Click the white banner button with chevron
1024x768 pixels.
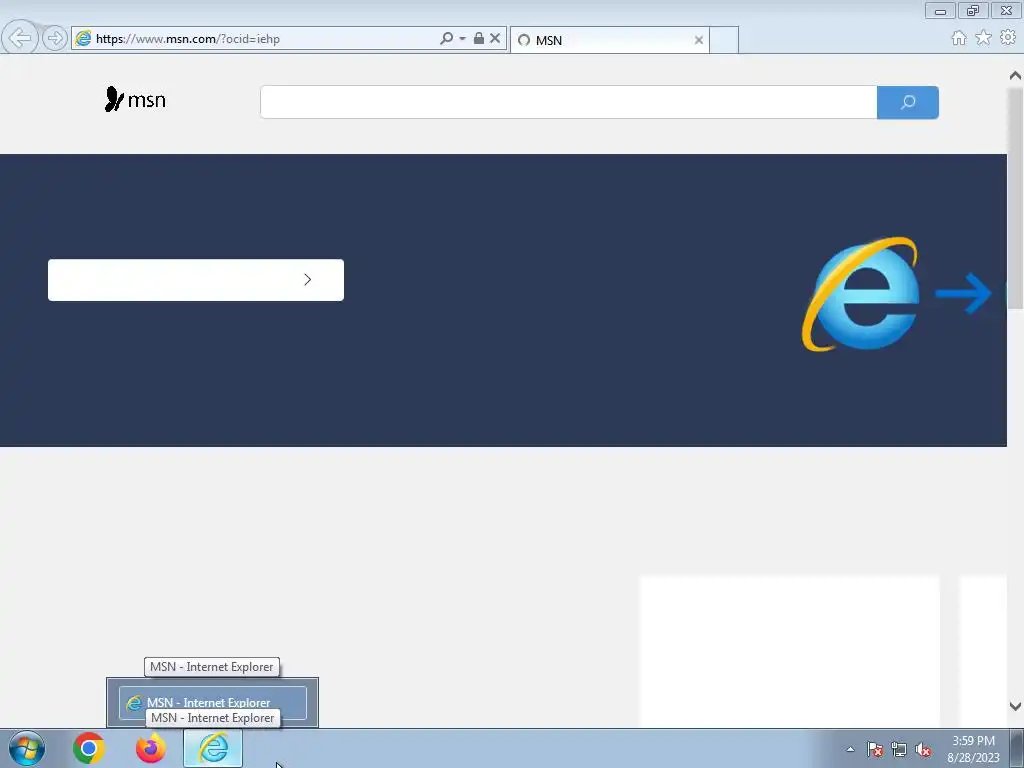click(196, 280)
